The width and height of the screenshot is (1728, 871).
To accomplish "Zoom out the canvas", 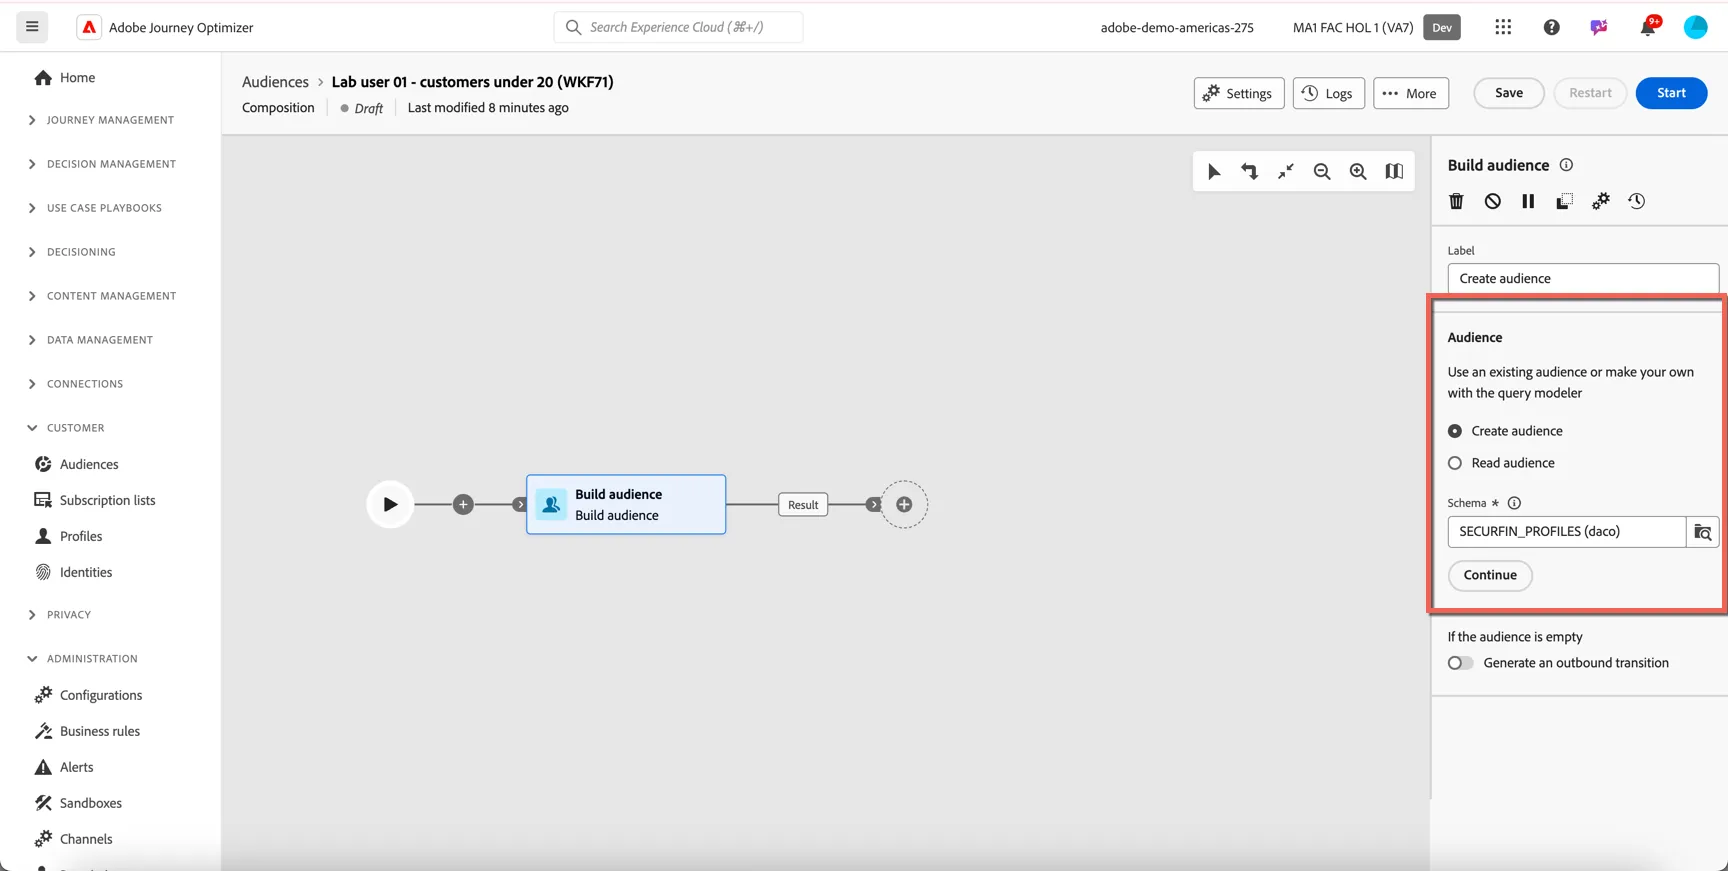I will click(1321, 172).
